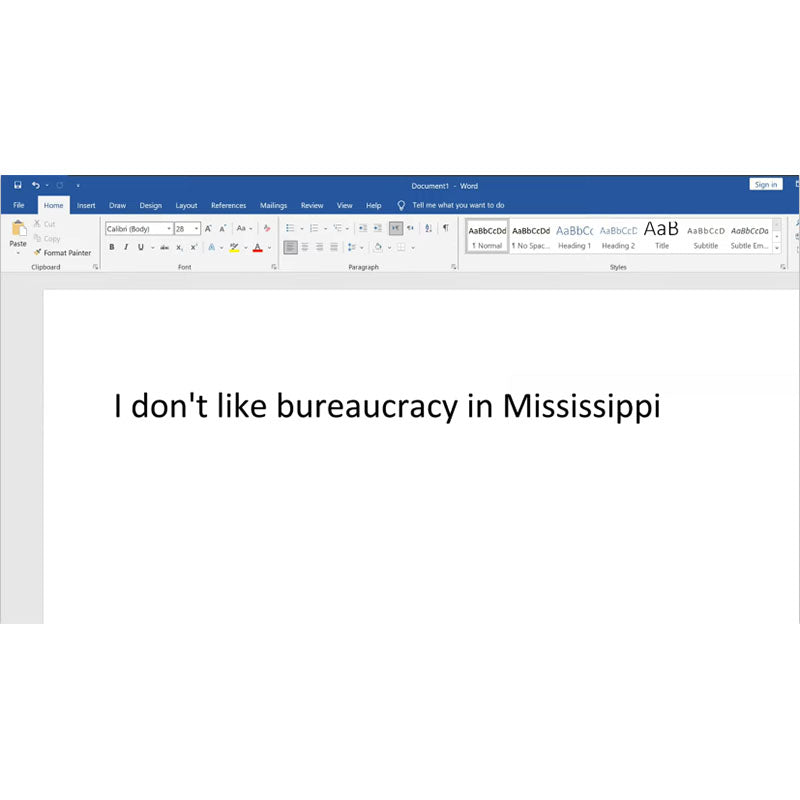The image size is (800, 800).
Task: Click the Tell me what you want to do box
Action: [x=458, y=205]
